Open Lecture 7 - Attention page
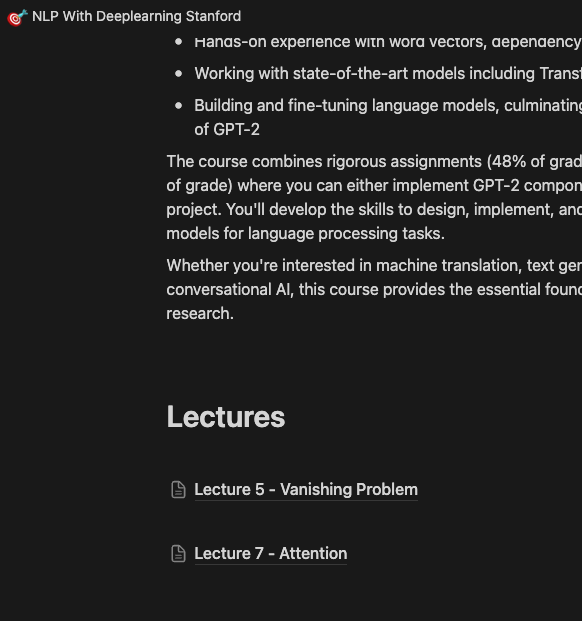The width and height of the screenshot is (582, 621). coord(270,554)
